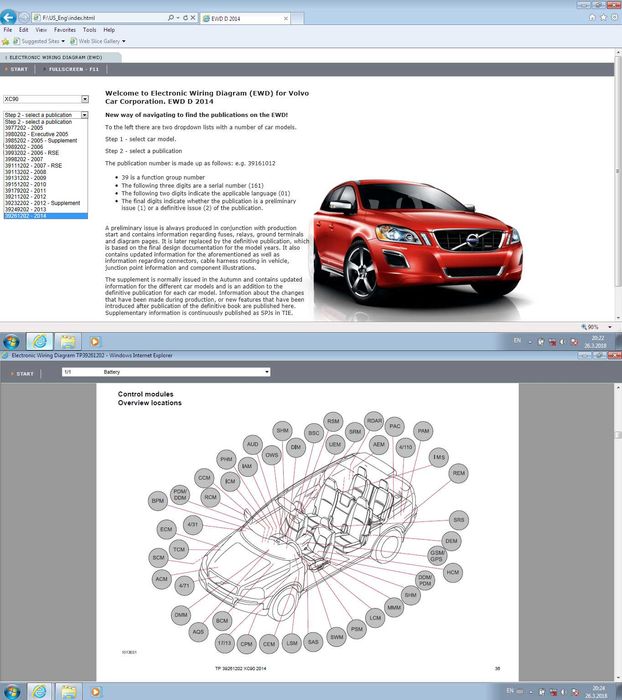Image resolution: width=622 pixels, height=700 pixels.
Task: Click the ECM control module bubble
Action: pos(166,528)
